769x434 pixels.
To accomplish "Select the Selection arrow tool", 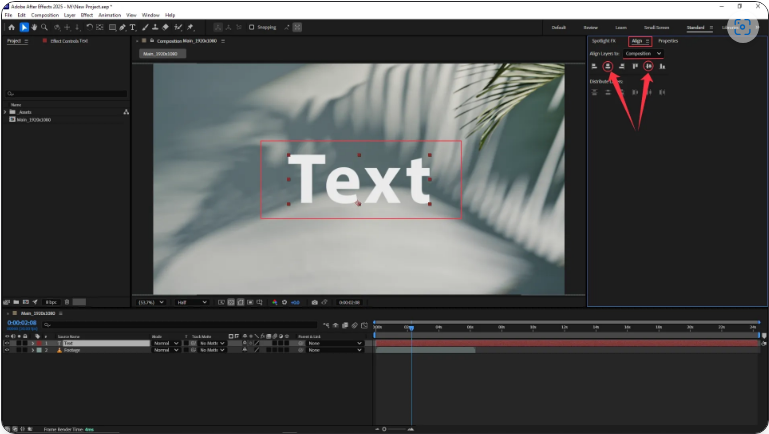I will (x=24, y=27).
